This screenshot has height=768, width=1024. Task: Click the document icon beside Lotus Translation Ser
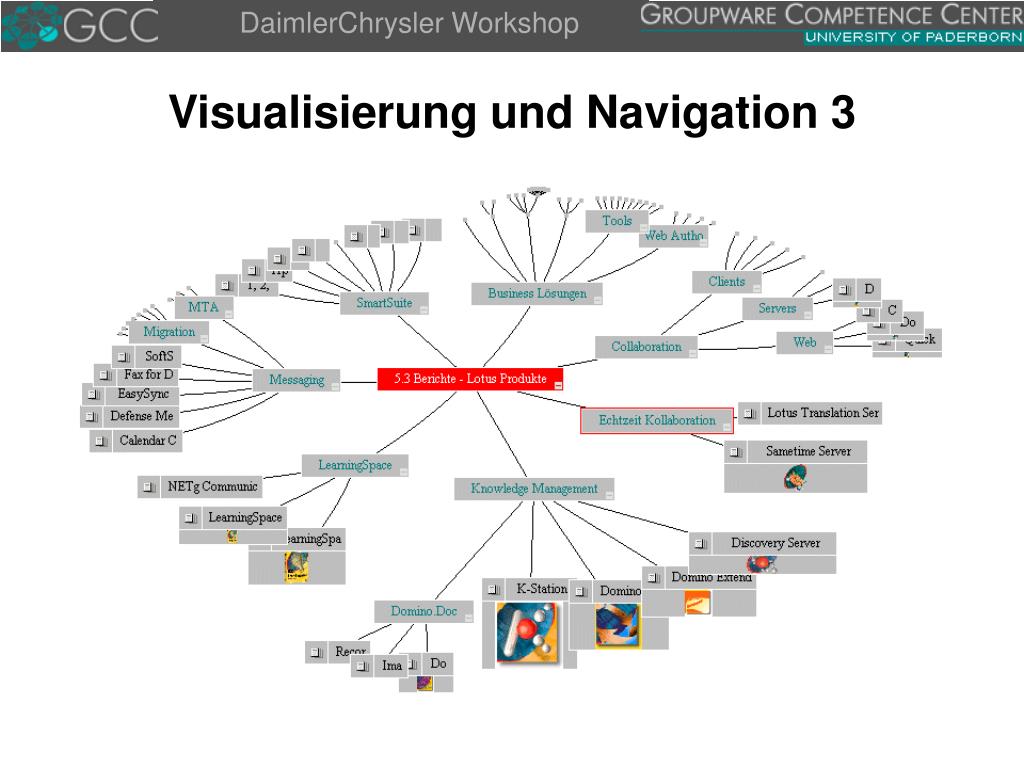pos(749,413)
